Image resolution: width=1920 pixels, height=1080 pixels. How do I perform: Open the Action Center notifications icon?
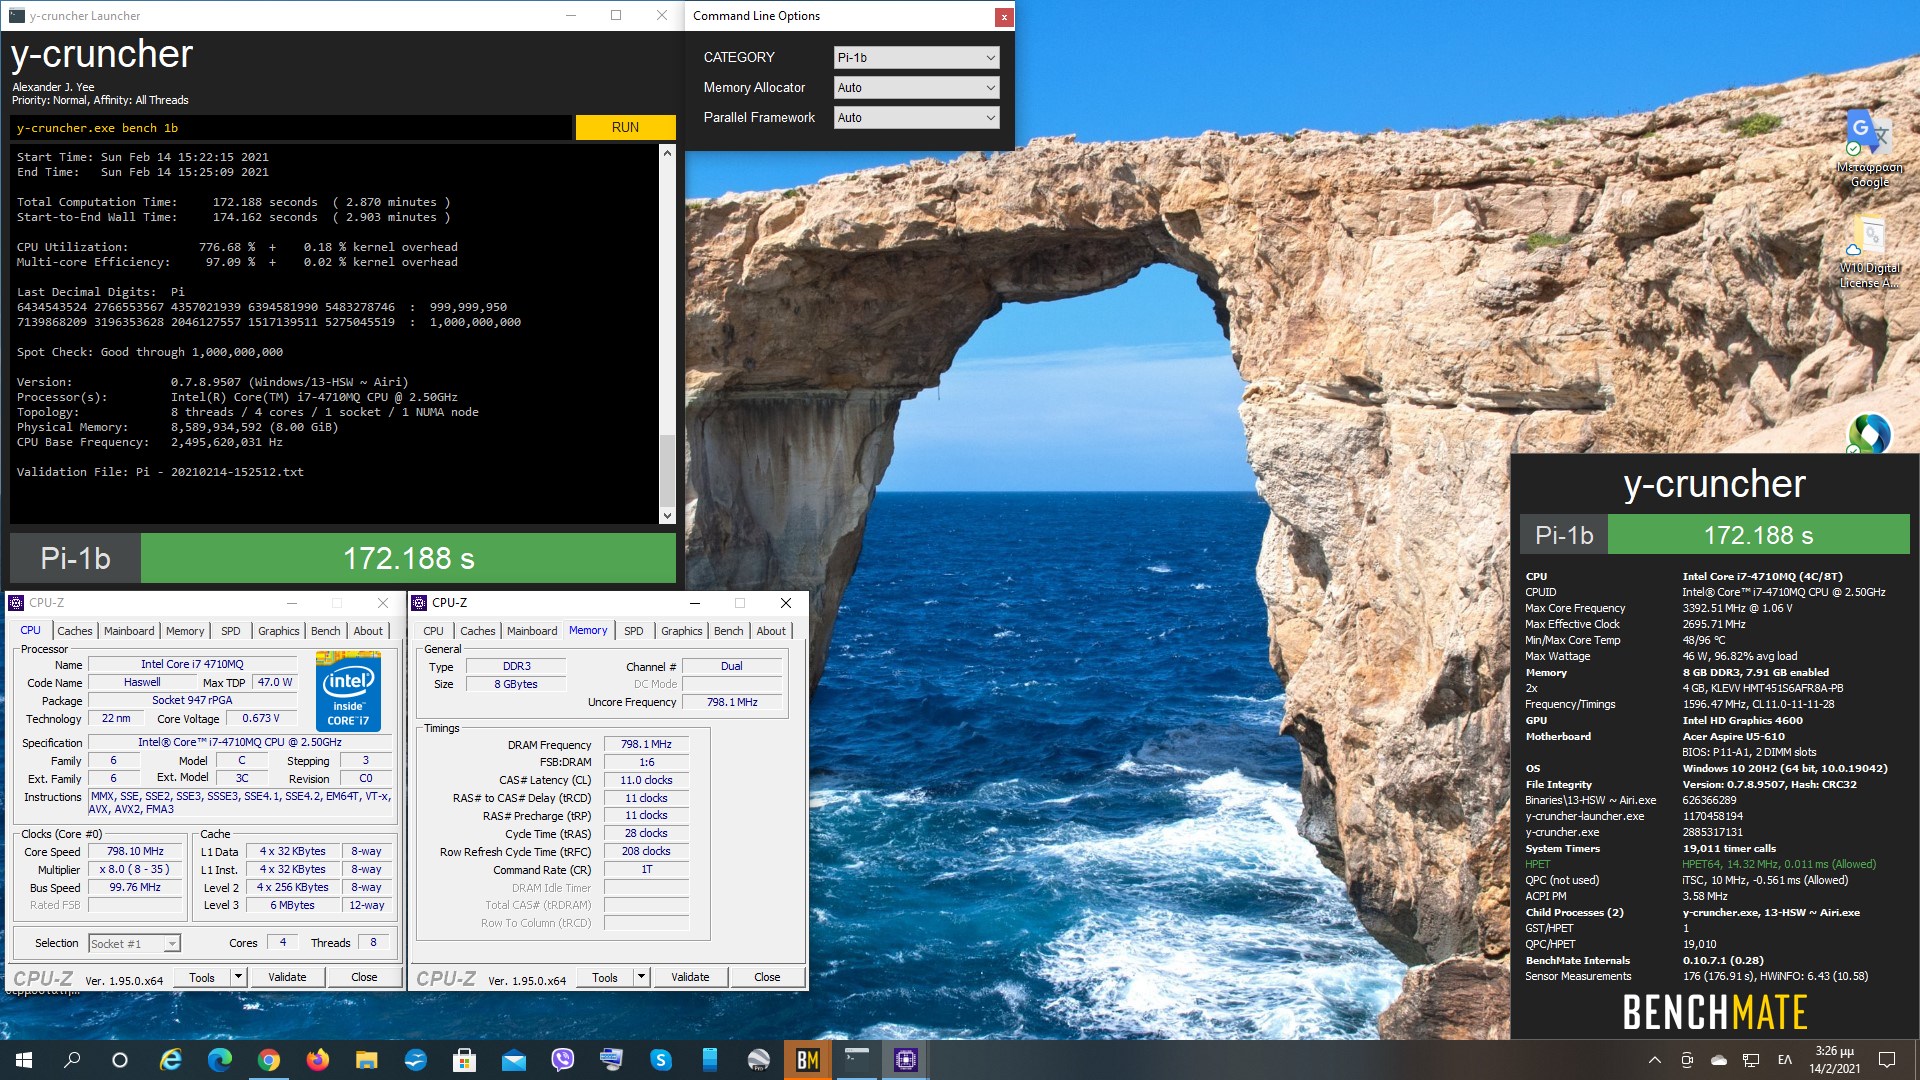click(1887, 1060)
